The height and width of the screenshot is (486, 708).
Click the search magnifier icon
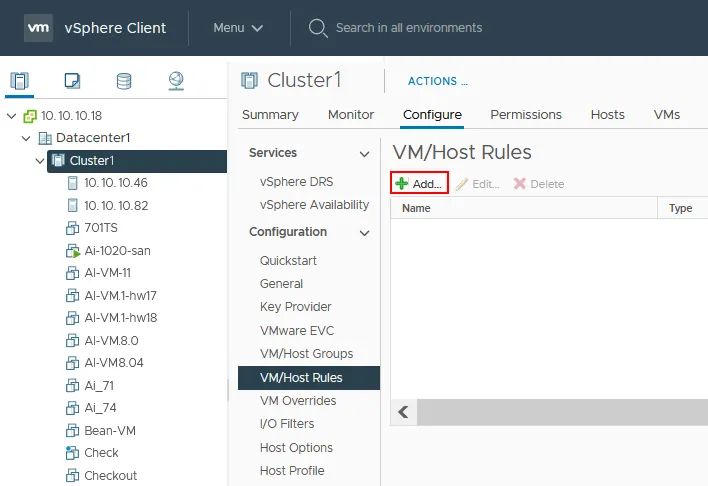pos(318,28)
